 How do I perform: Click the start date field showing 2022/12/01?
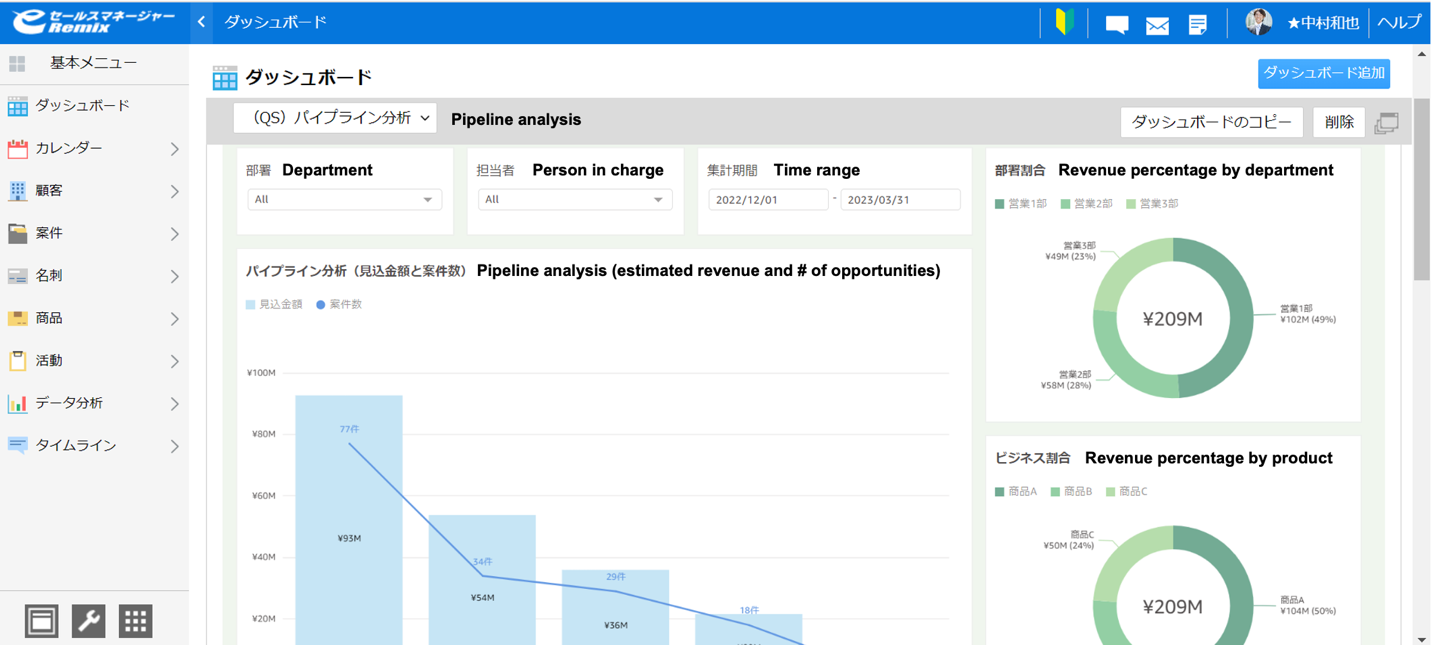coord(768,199)
